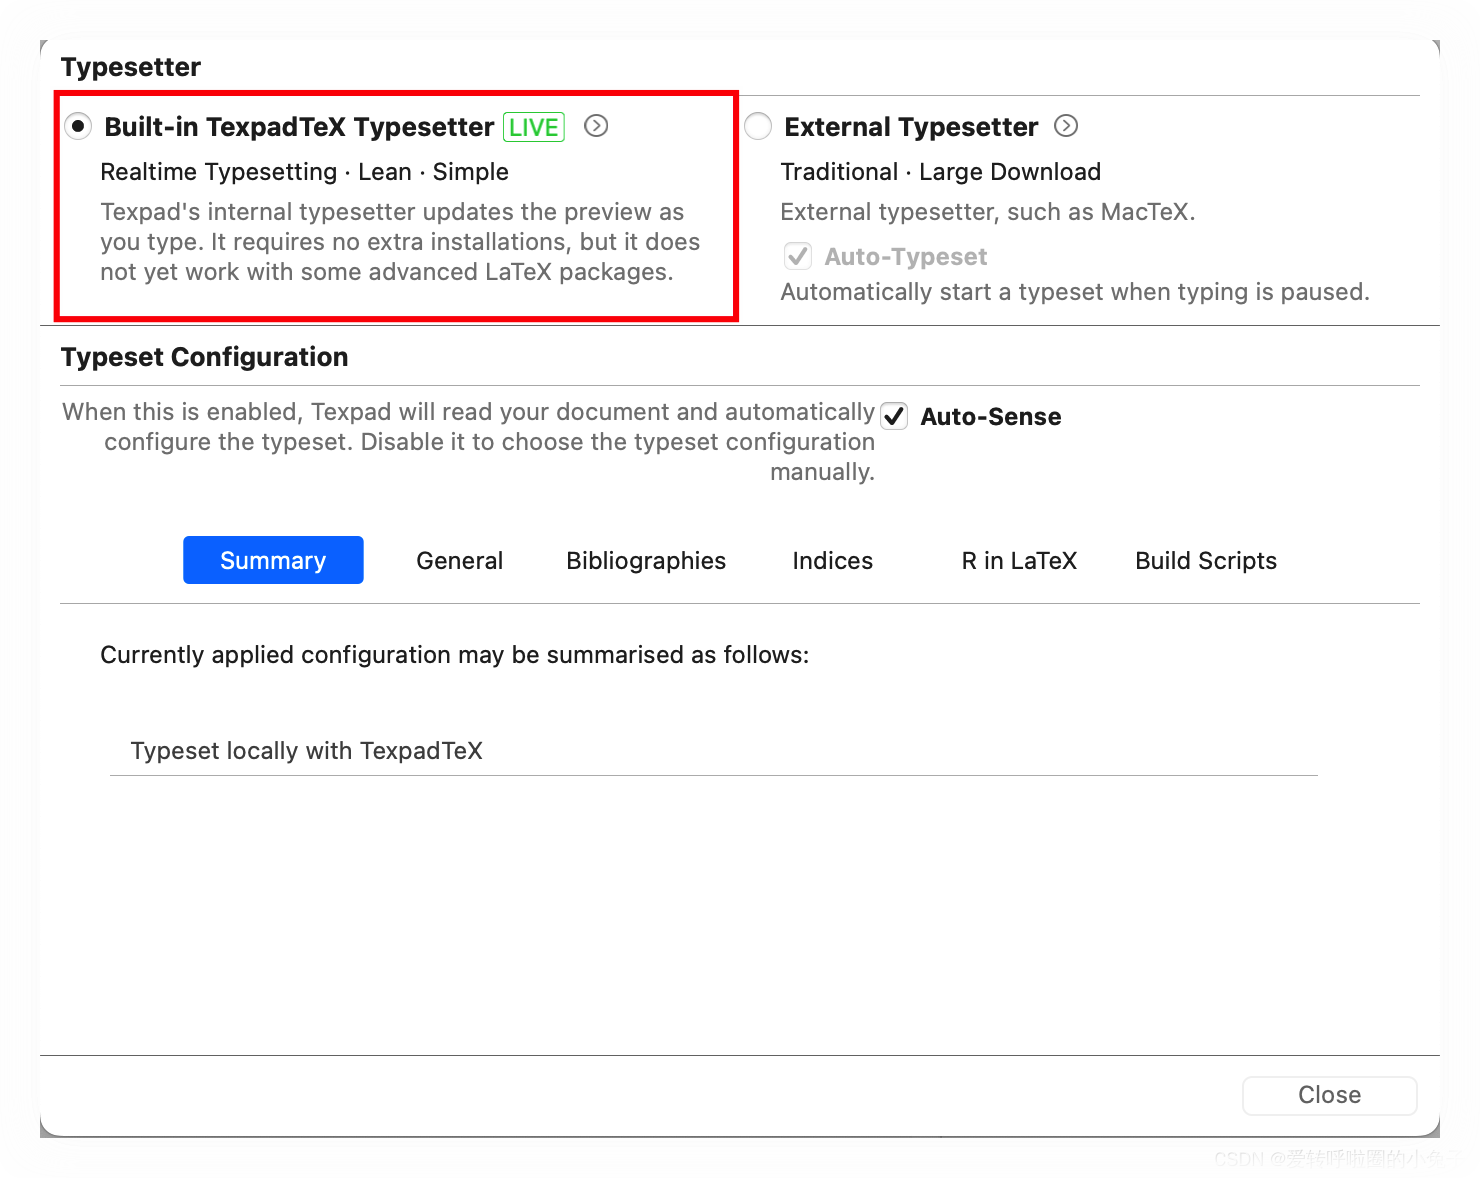Select the External Typesetter radio button
1480x1178 pixels.
tap(758, 127)
